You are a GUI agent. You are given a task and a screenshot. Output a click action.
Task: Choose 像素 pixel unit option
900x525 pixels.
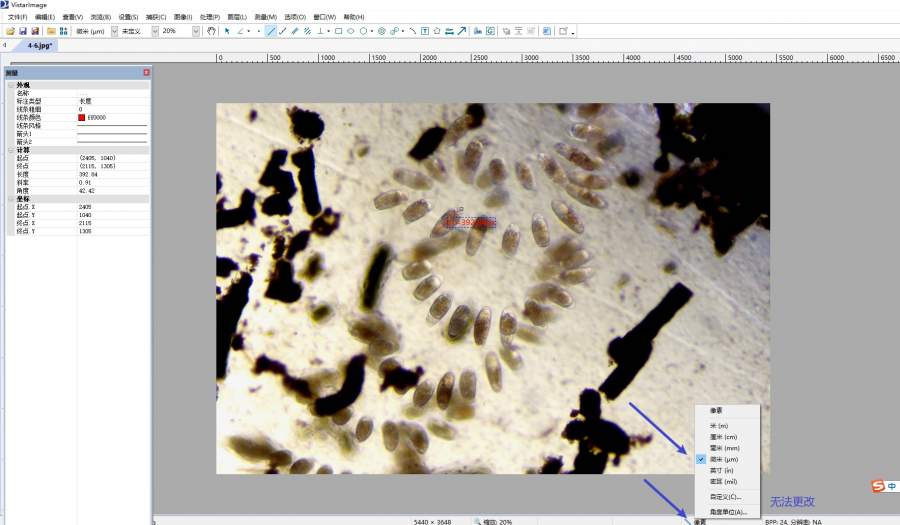pyautogui.click(x=716, y=410)
